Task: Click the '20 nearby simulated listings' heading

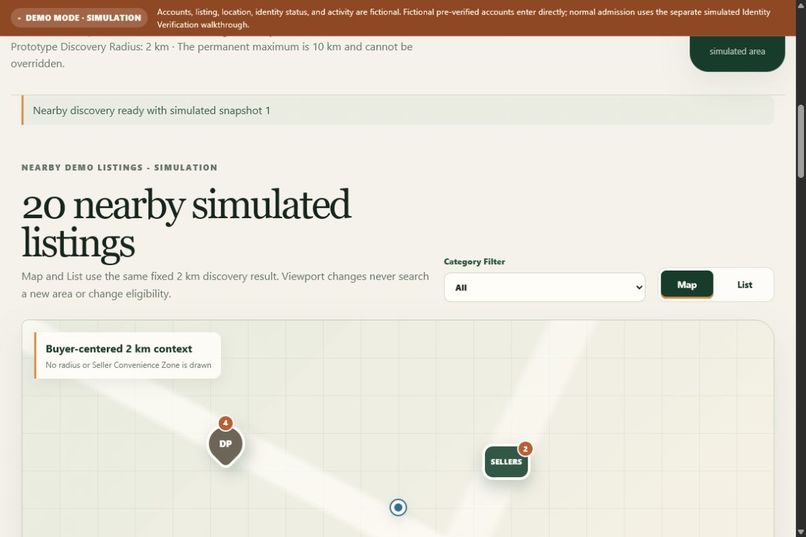Action: pyautogui.click(x=186, y=223)
